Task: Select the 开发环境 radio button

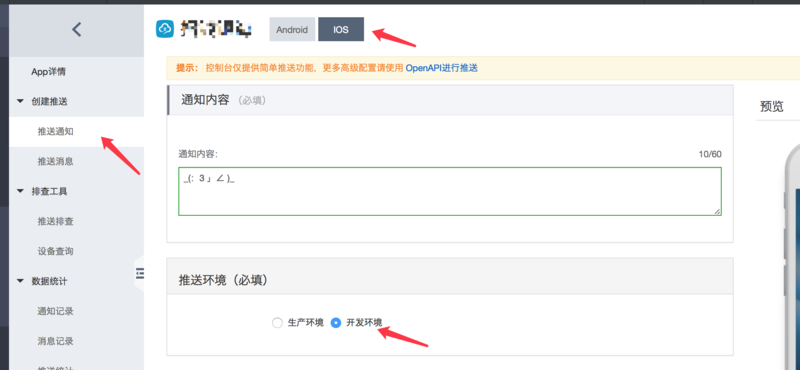Action: click(336, 323)
